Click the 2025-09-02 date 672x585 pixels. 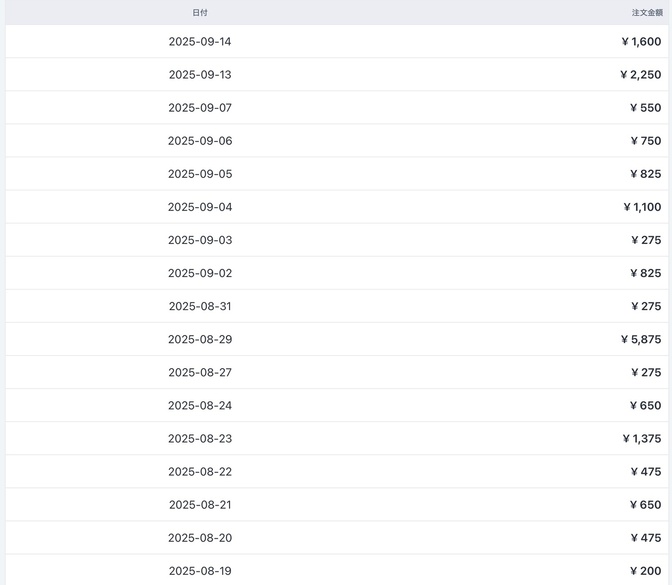pos(200,273)
